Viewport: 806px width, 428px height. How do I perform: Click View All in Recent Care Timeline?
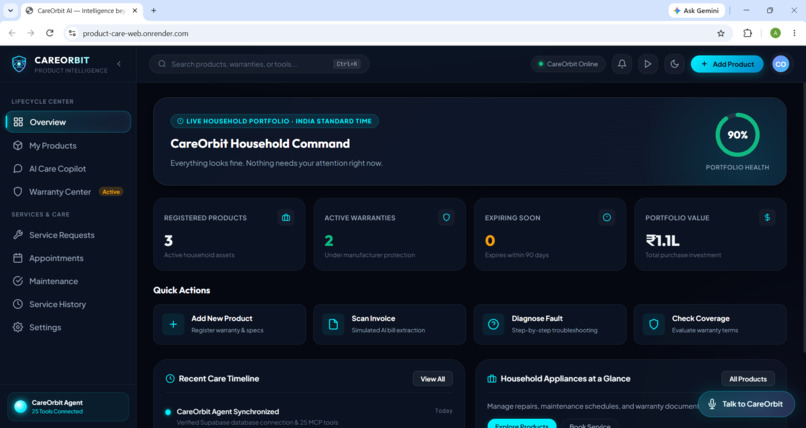click(433, 379)
